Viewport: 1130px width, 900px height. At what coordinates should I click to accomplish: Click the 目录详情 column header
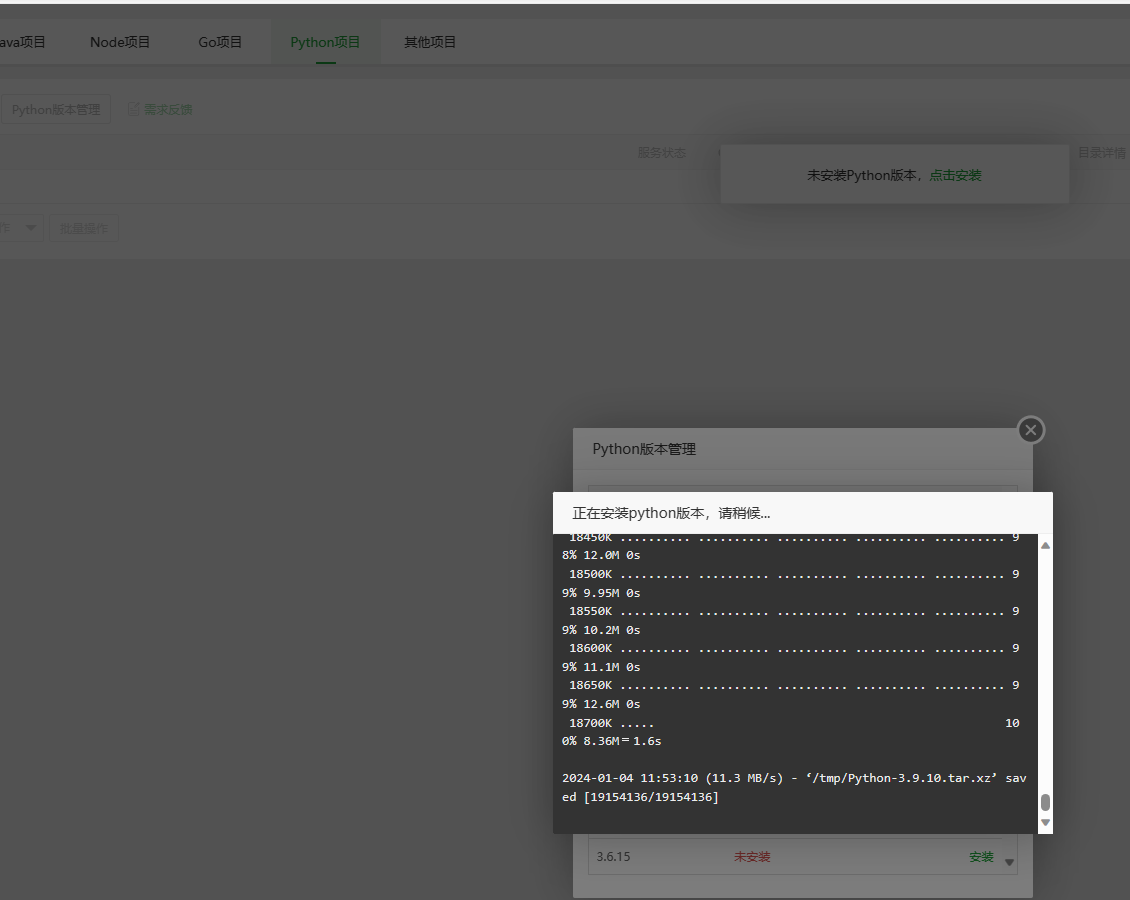(1101, 153)
